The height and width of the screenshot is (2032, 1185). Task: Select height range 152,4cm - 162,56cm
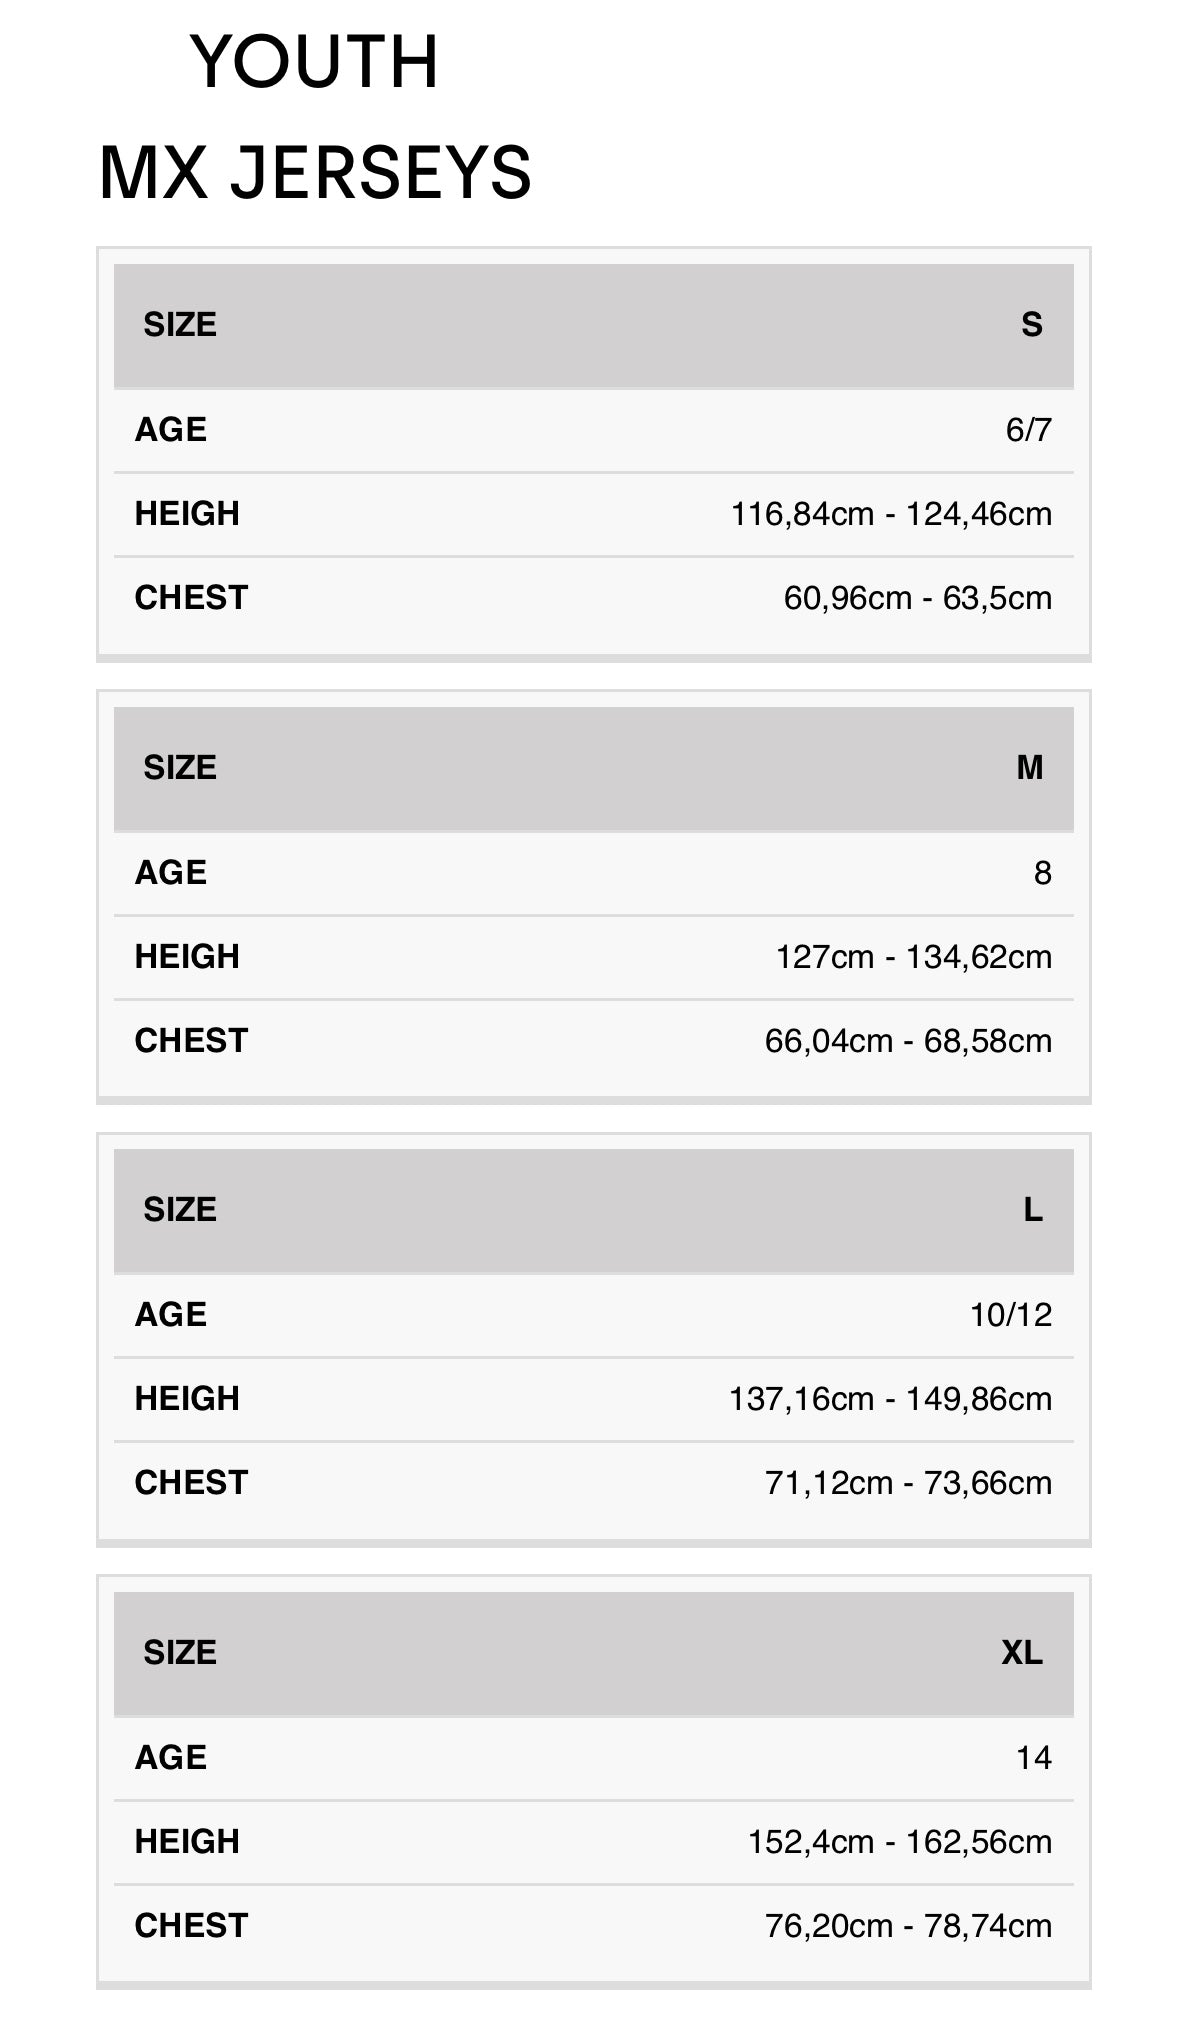pos(899,1842)
